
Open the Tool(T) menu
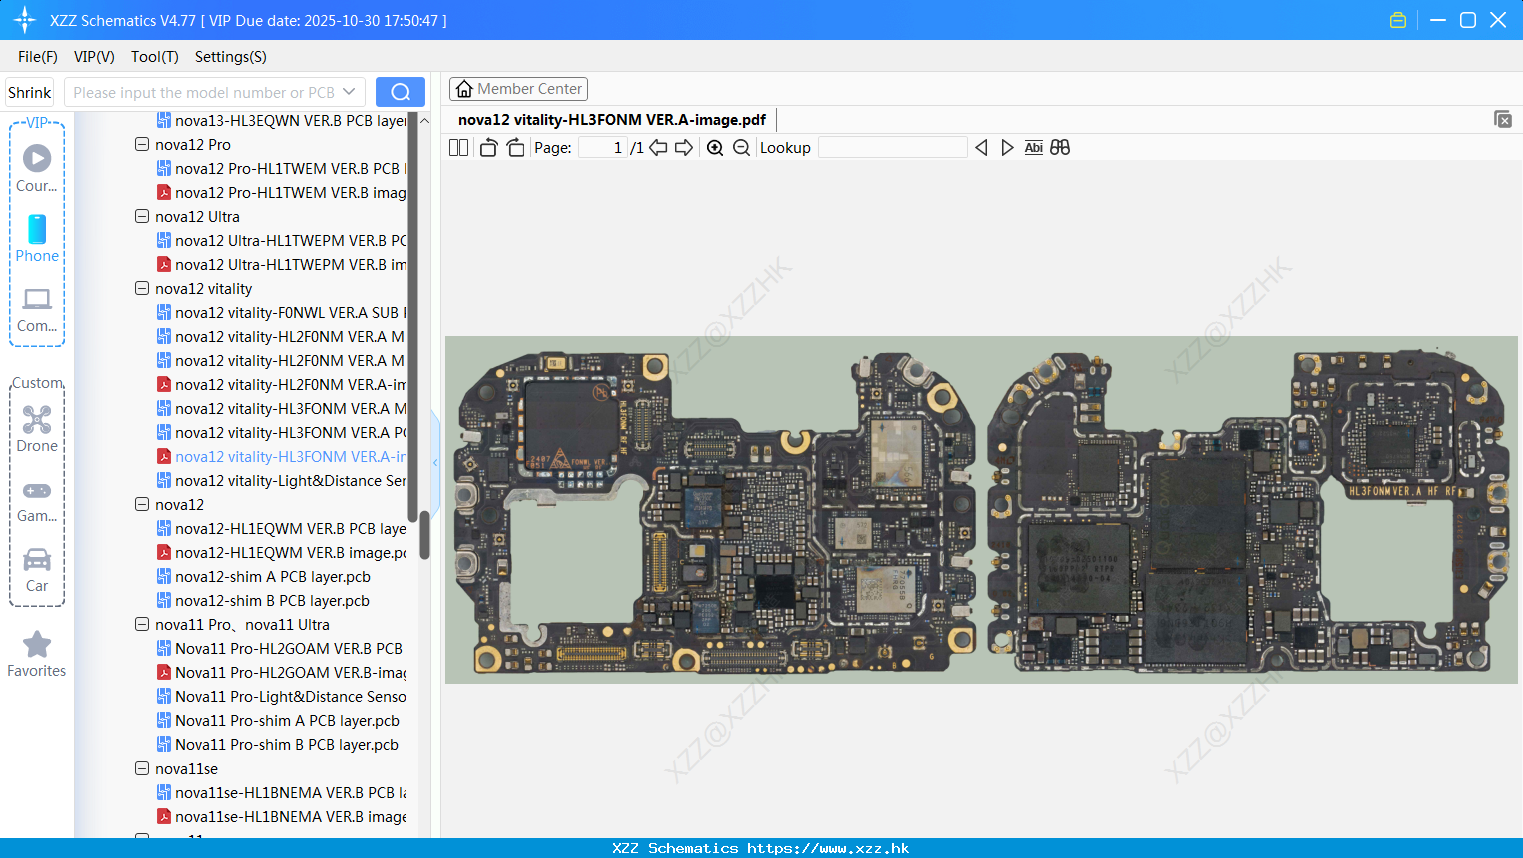click(x=154, y=57)
